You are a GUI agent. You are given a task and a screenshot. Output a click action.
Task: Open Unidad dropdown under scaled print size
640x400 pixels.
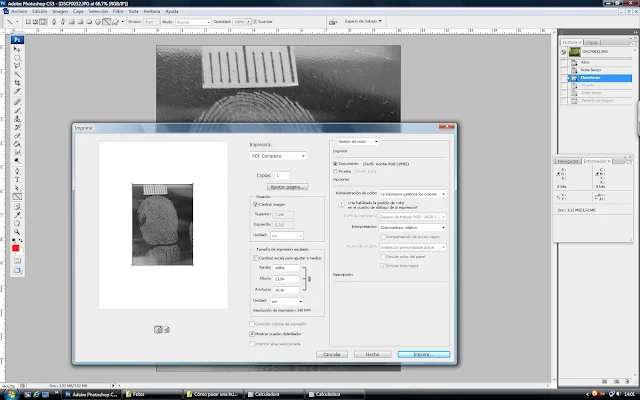[x=287, y=301]
